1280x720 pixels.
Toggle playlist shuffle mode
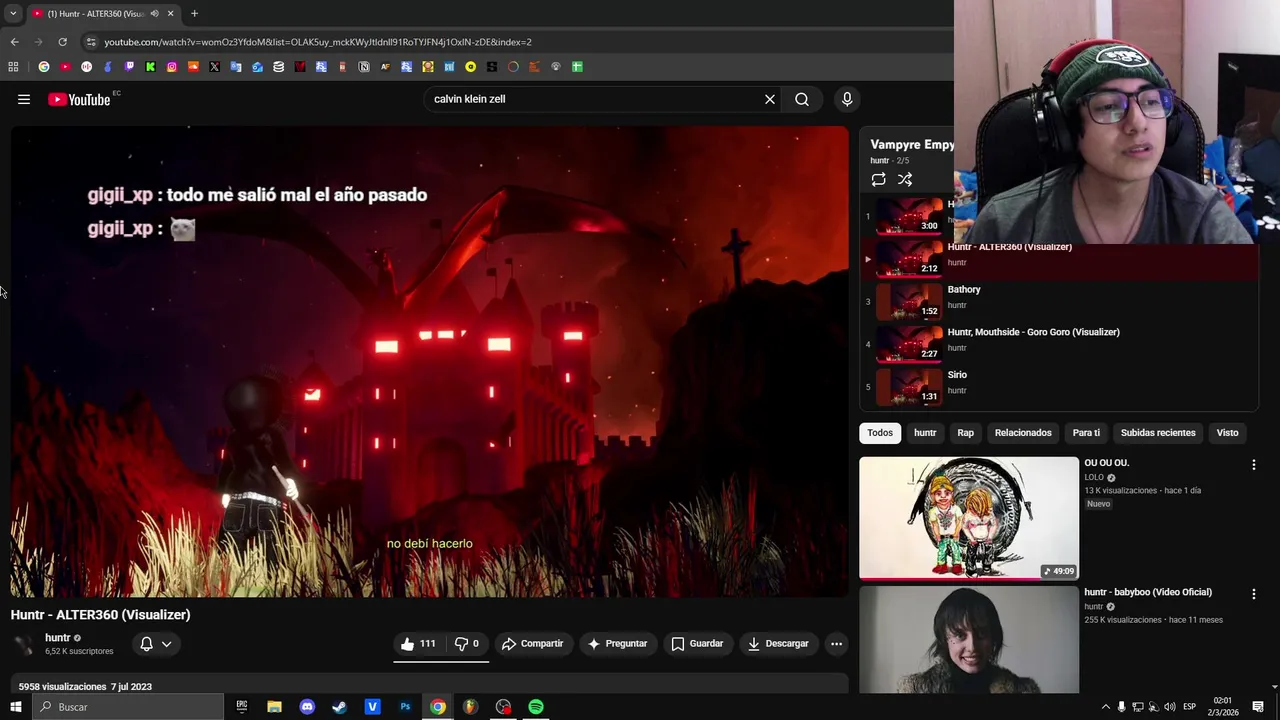click(905, 180)
